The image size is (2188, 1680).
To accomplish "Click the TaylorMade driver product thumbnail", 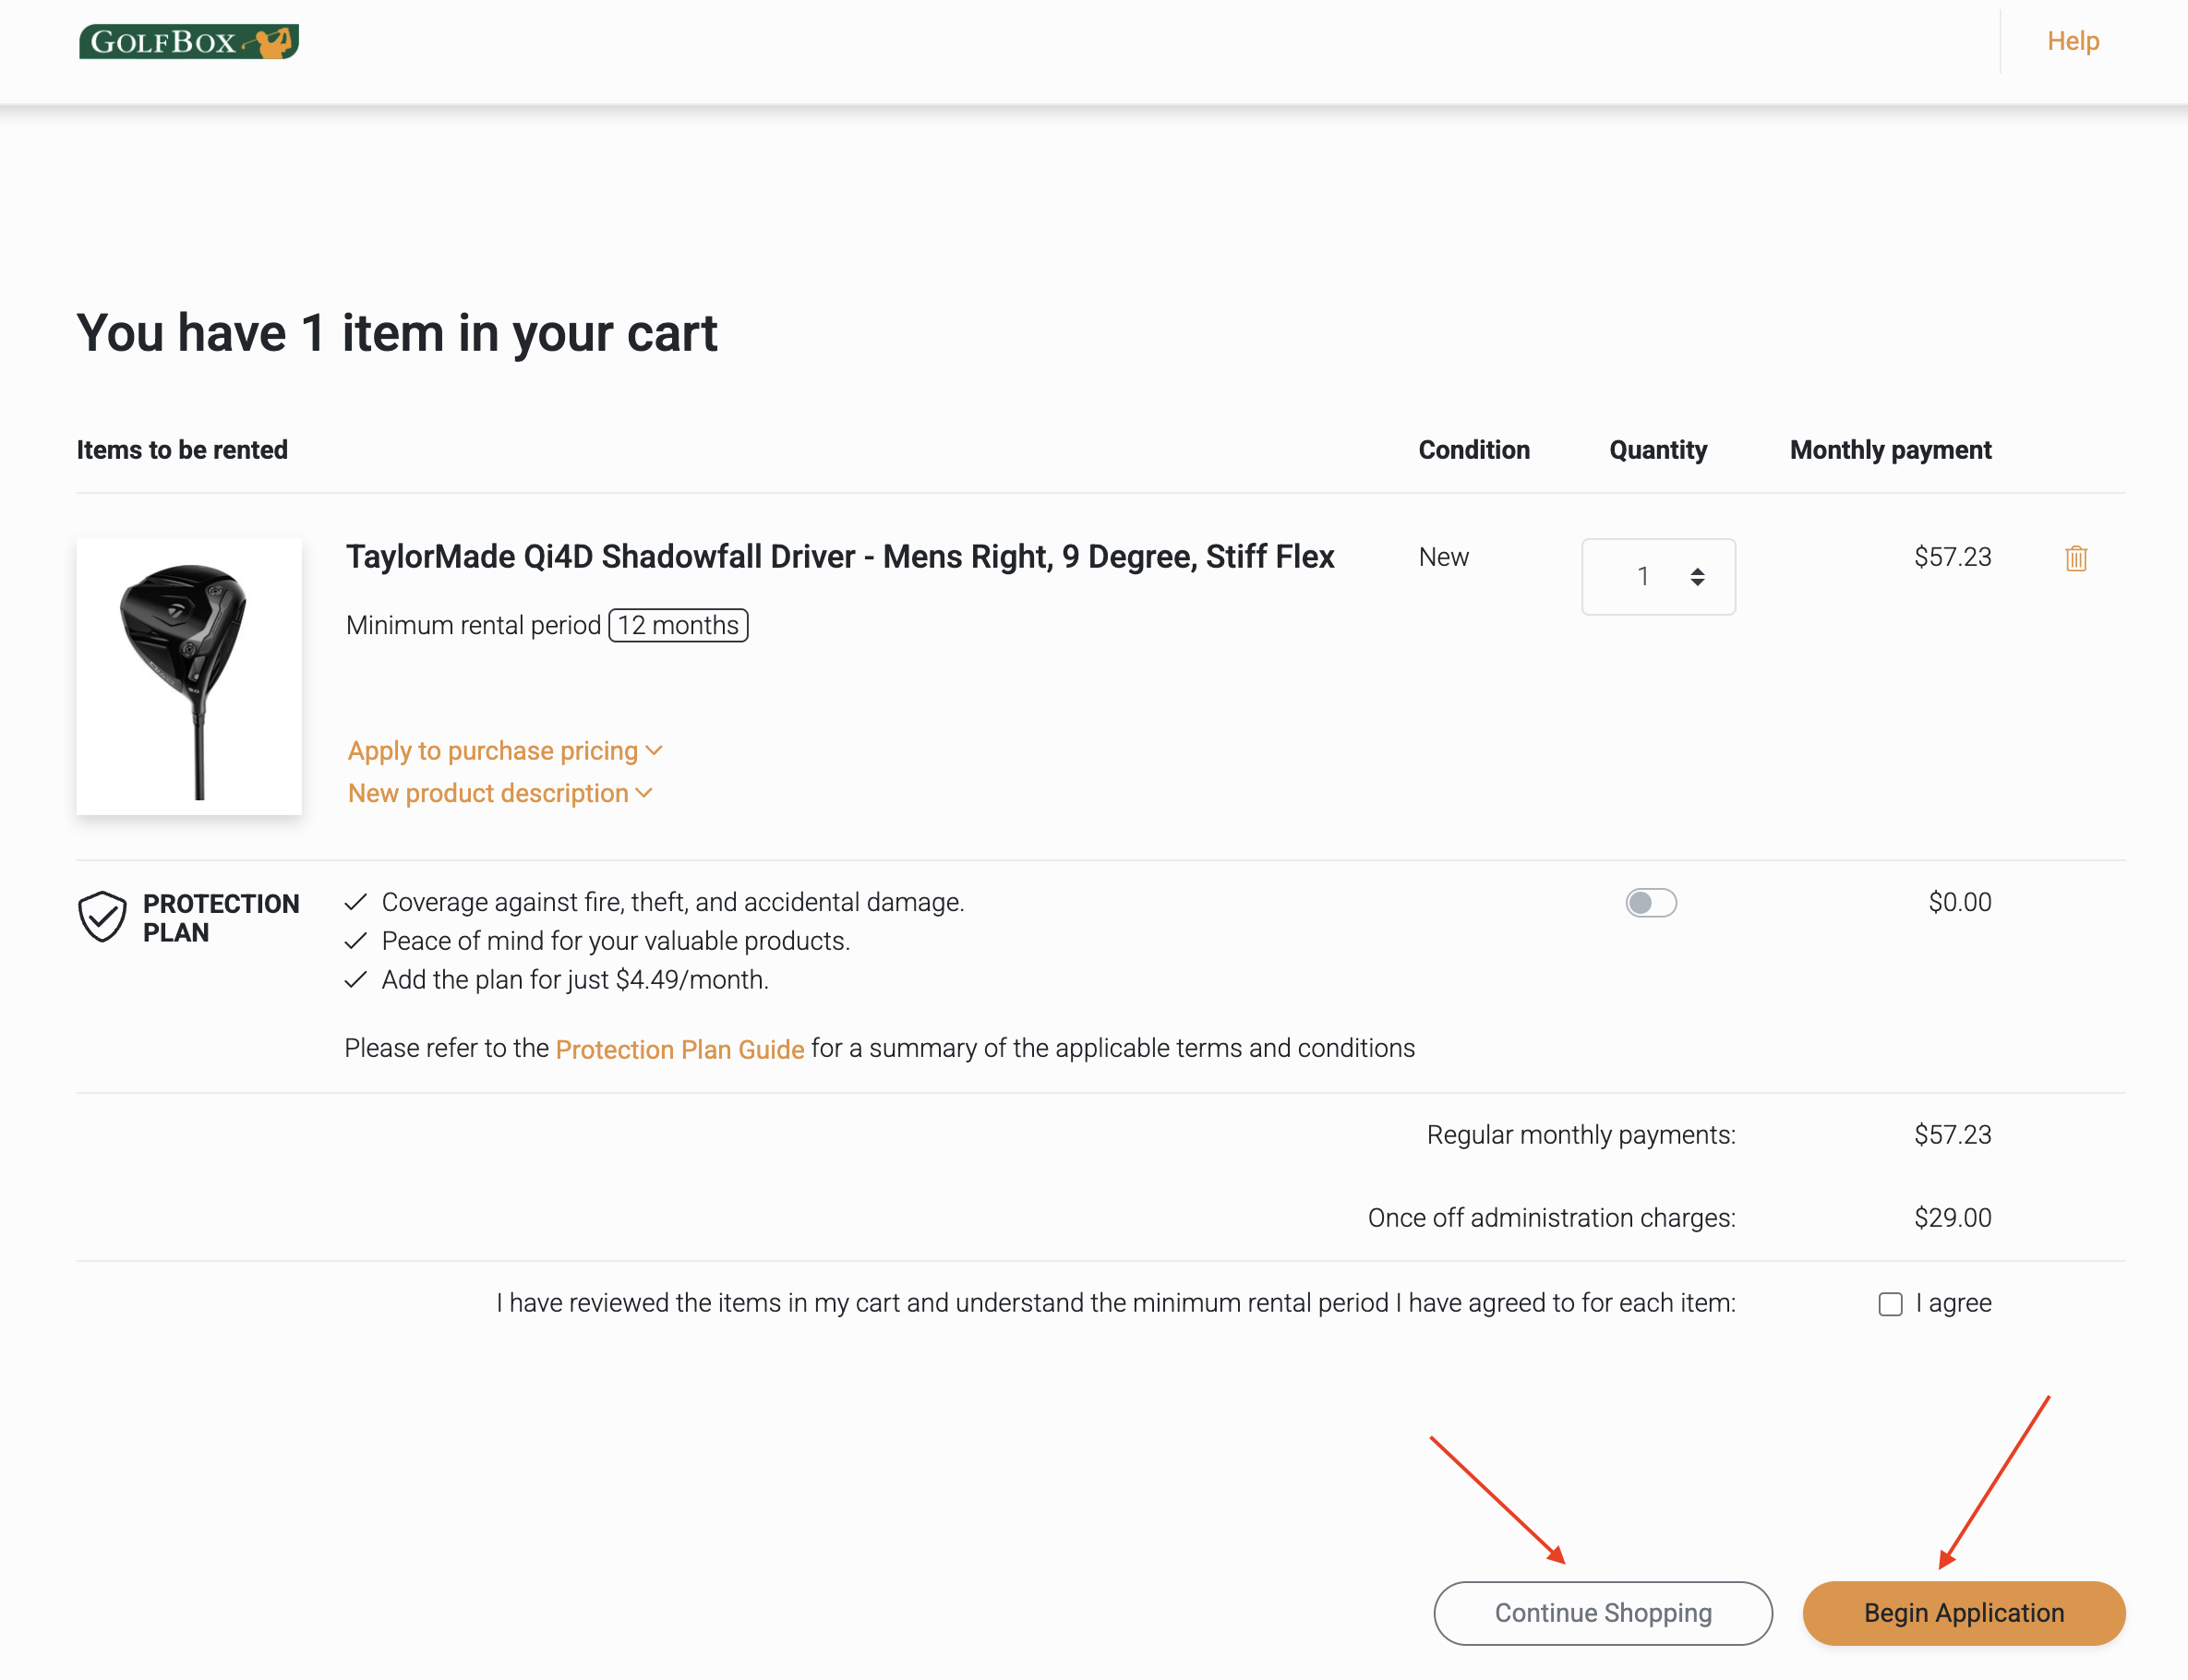I will pyautogui.click(x=189, y=676).
